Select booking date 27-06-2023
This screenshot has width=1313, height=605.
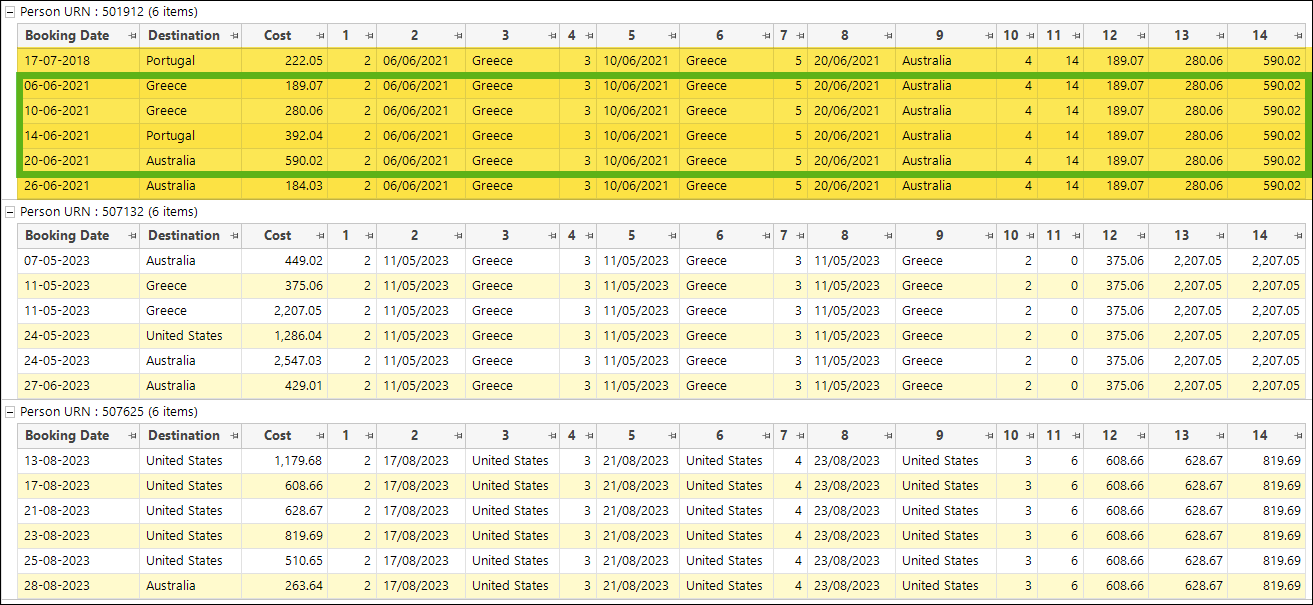(79, 386)
